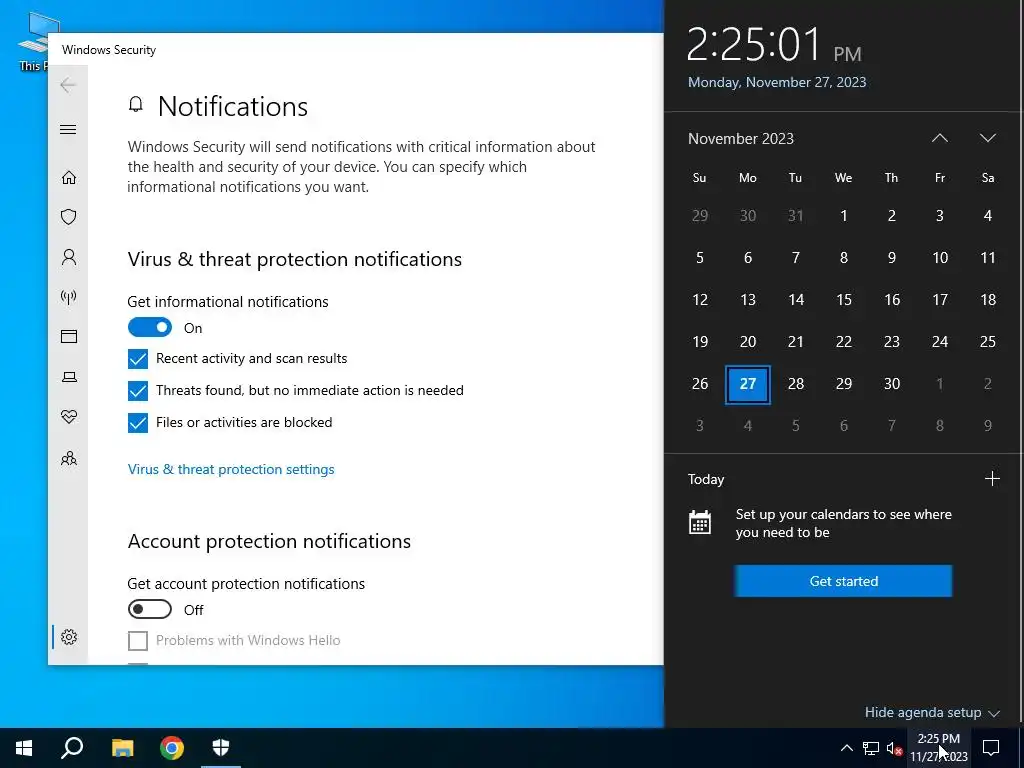The height and width of the screenshot is (768, 1024).
Task: Select November 13 in the calendar
Action: [748, 300]
